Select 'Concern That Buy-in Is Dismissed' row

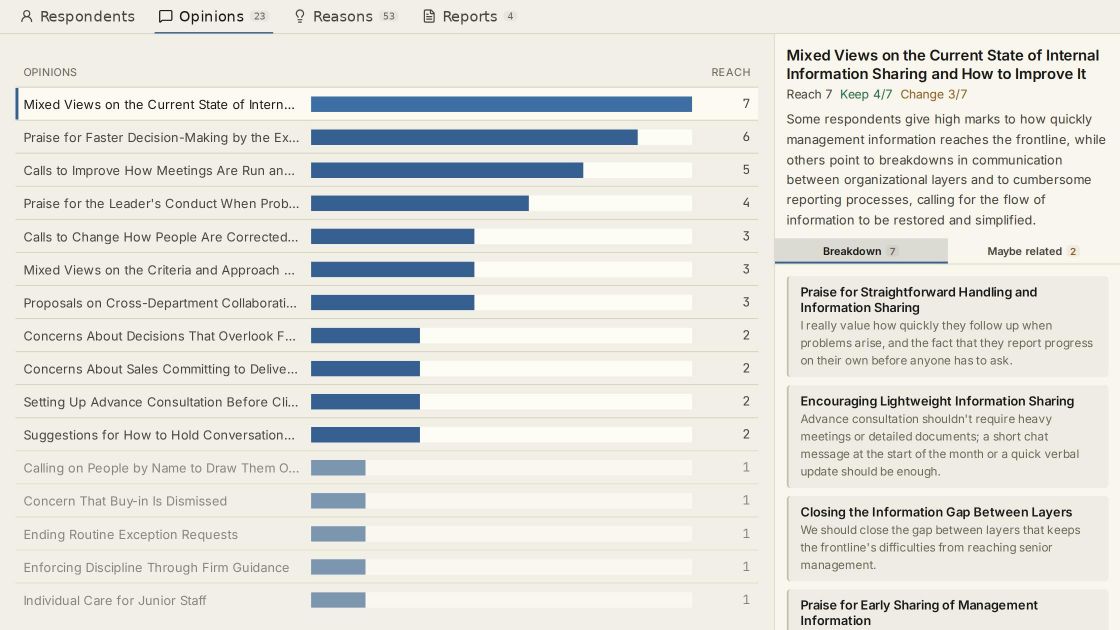coord(386,501)
